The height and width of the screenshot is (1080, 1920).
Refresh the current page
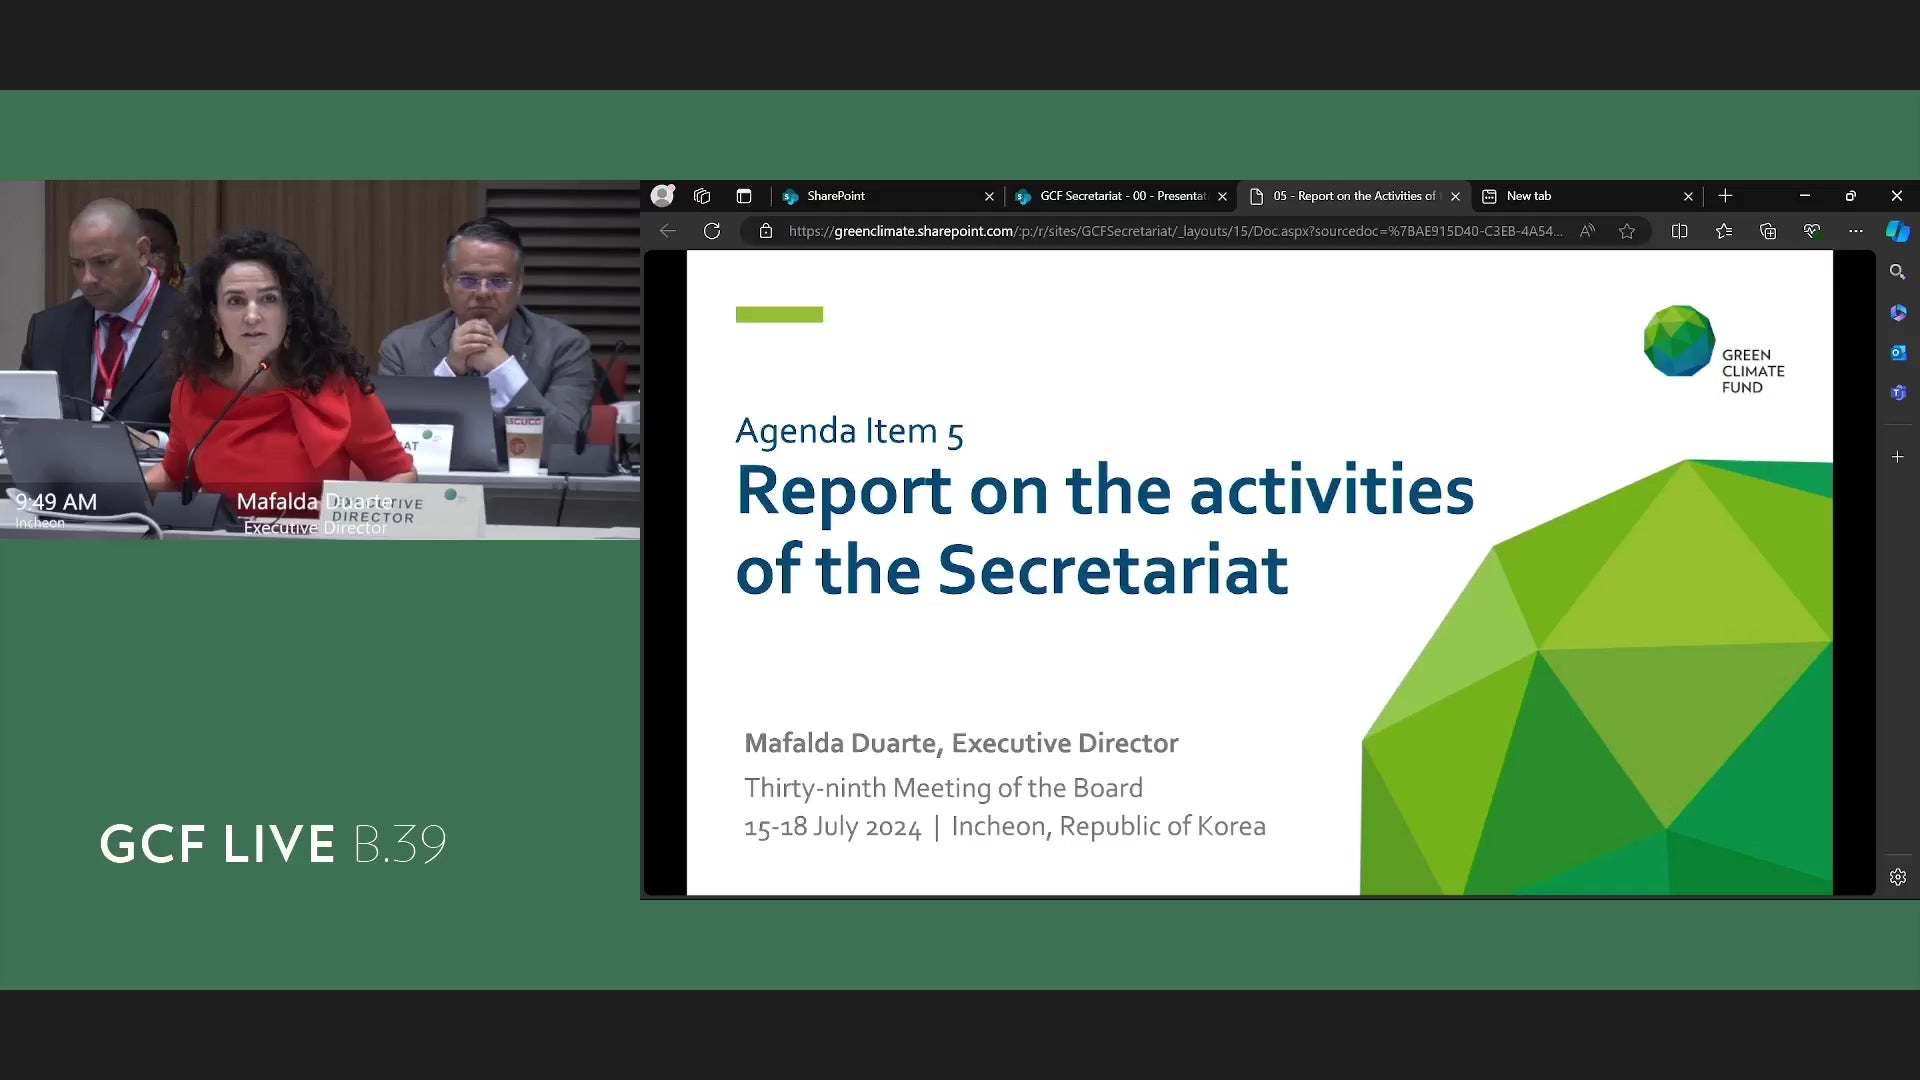pyautogui.click(x=712, y=231)
